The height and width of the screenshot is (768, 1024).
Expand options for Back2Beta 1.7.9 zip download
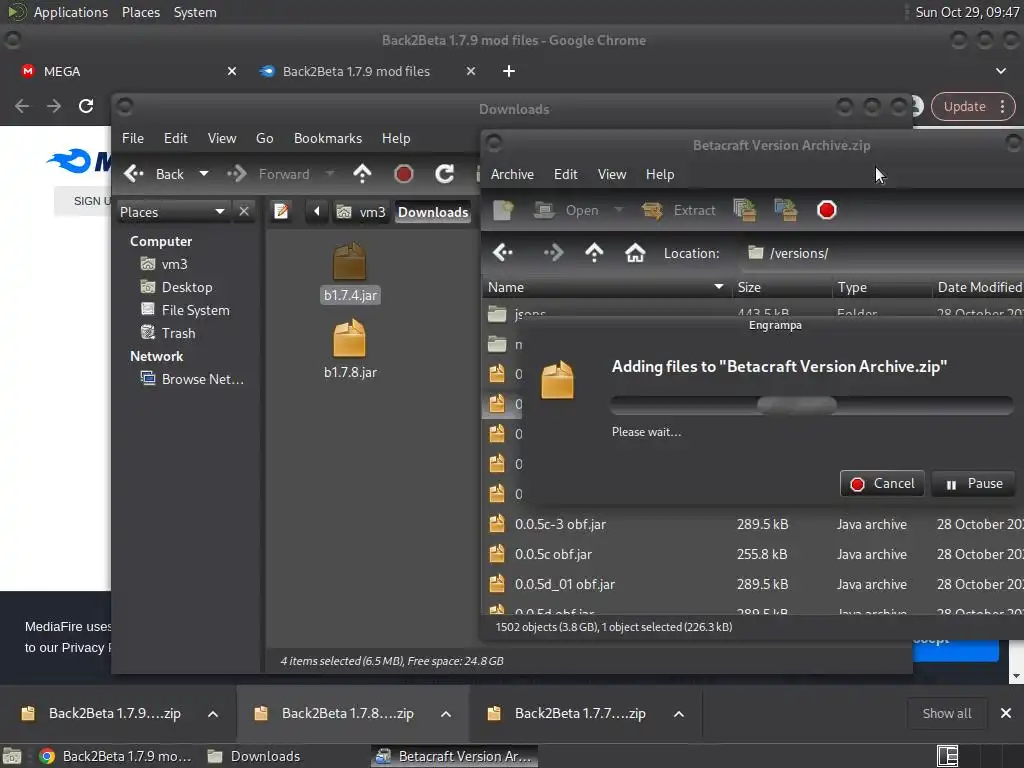click(213, 714)
